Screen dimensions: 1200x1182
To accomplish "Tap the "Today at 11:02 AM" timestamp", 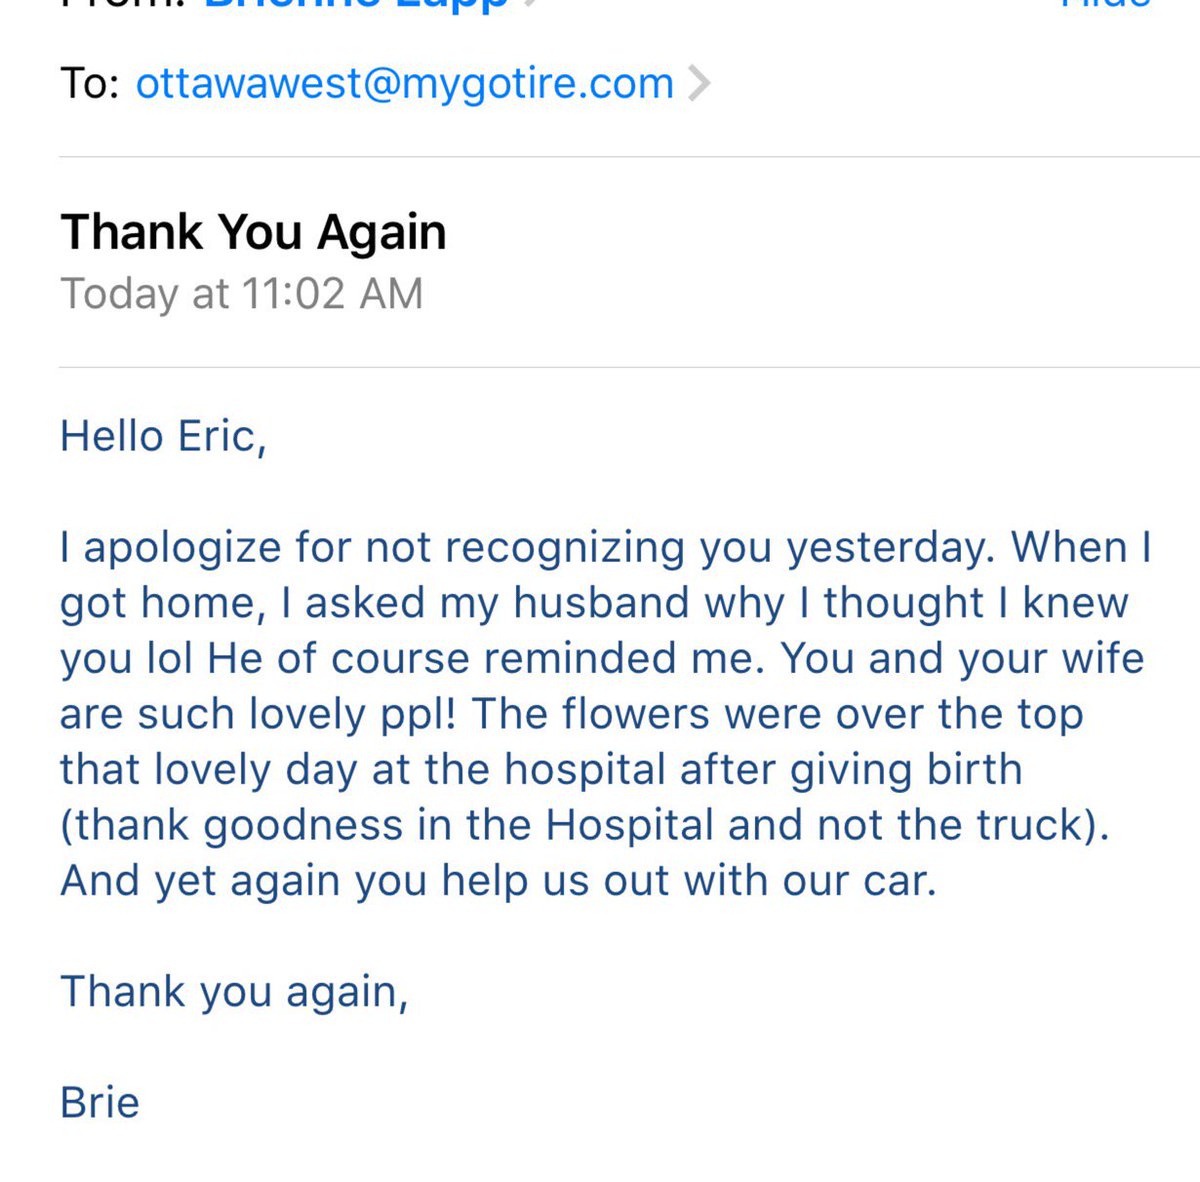I will [242, 294].
